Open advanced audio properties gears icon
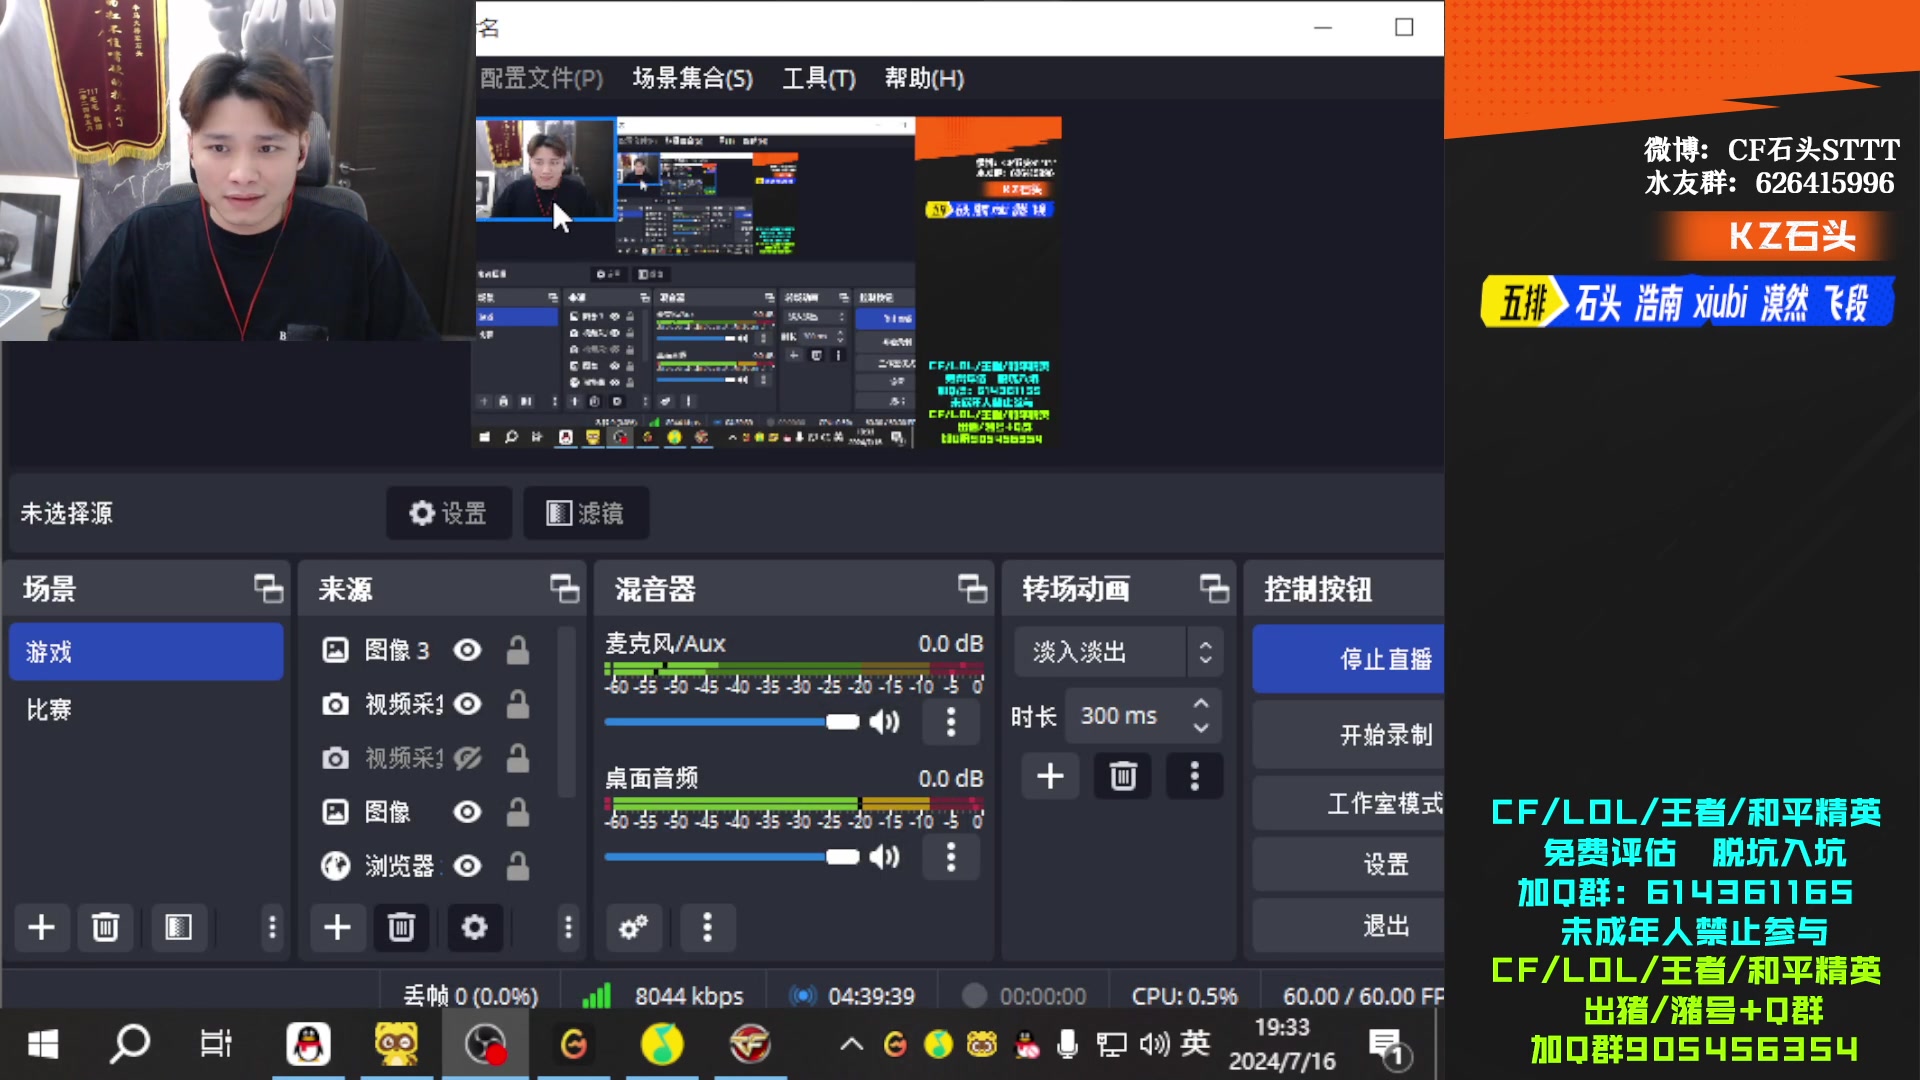 tap(633, 927)
